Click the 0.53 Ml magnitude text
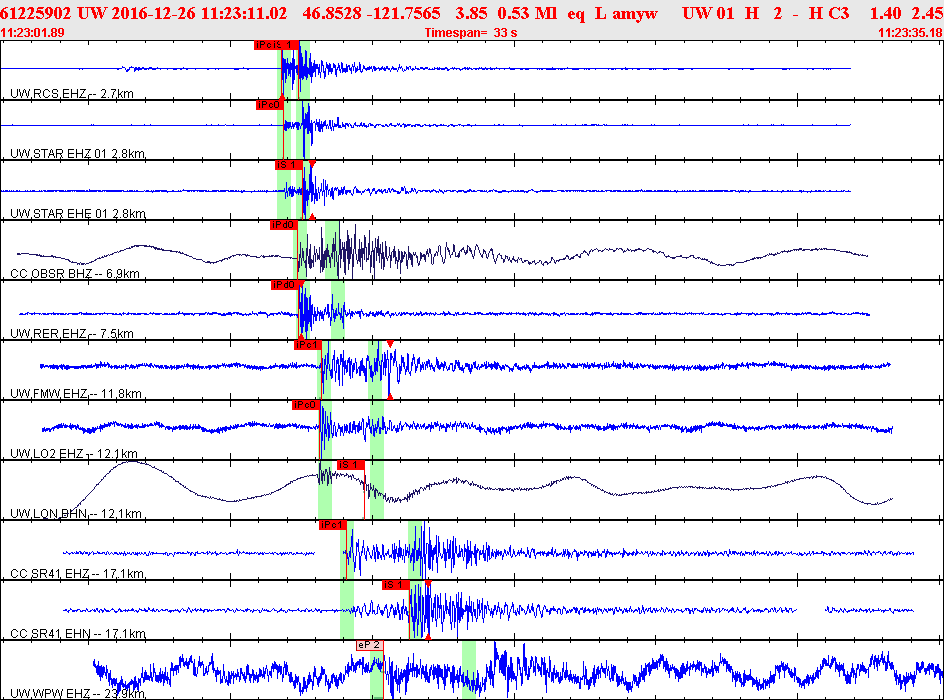The width and height of the screenshot is (944, 700). click(x=527, y=13)
